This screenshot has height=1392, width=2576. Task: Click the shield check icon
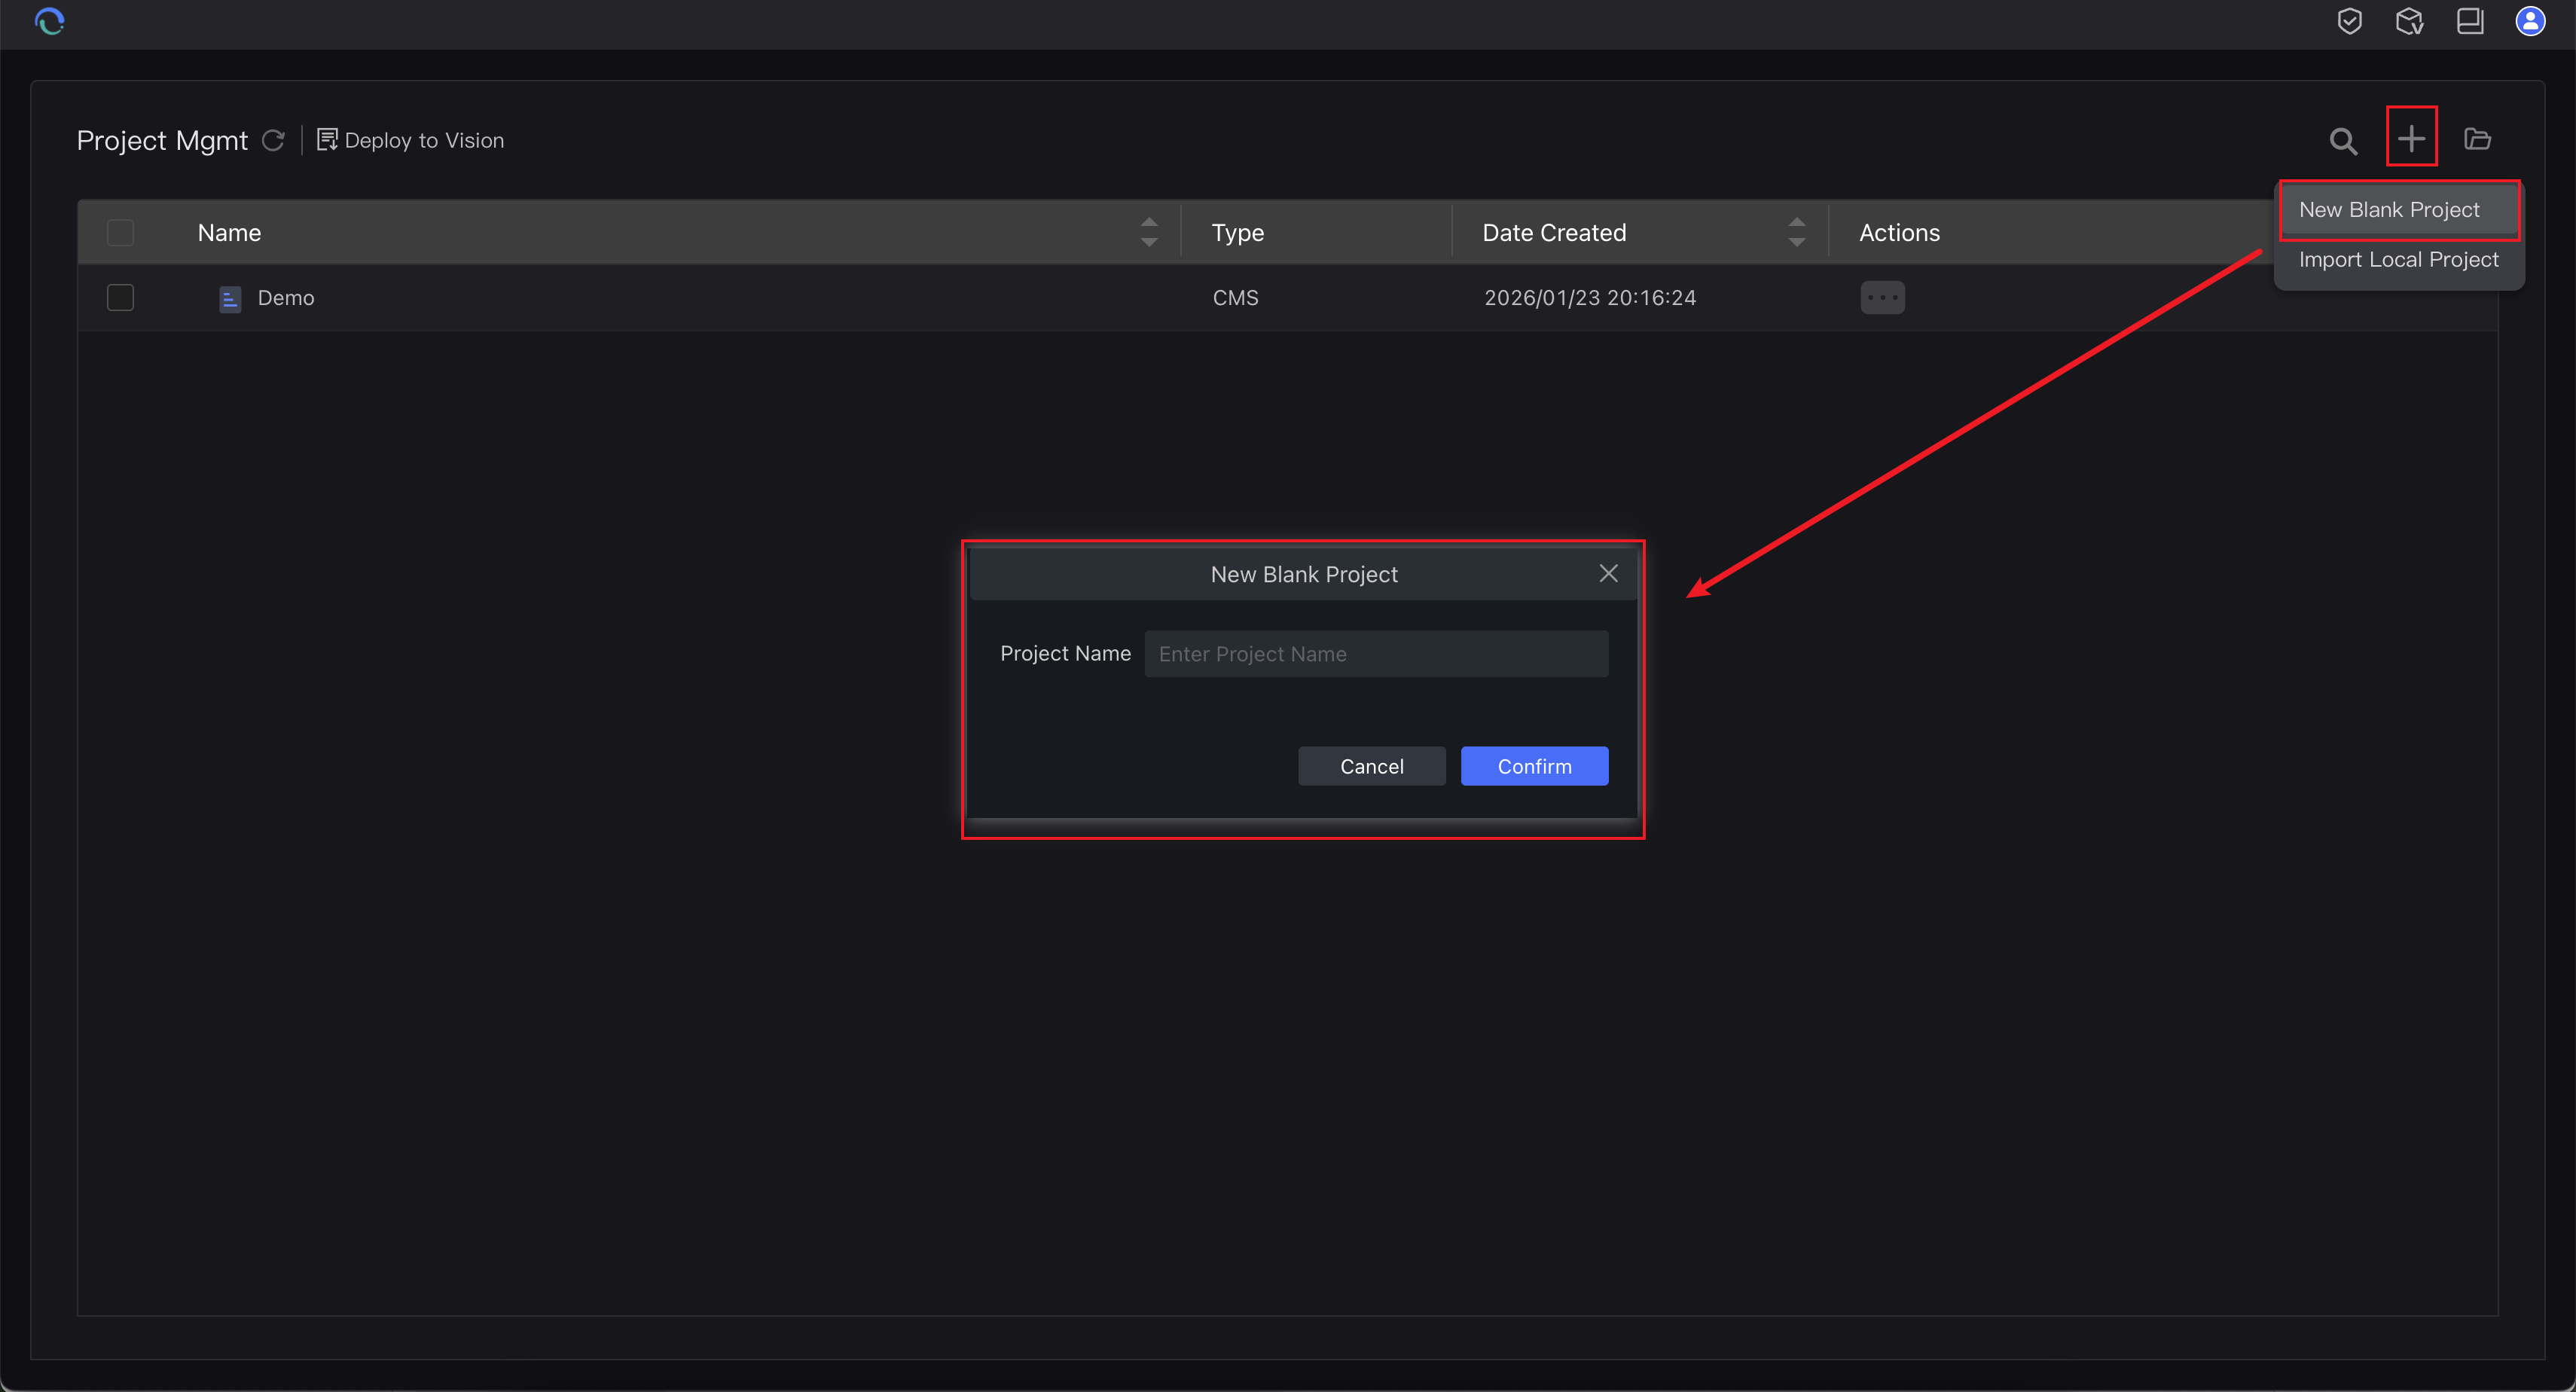(x=2350, y=21)
